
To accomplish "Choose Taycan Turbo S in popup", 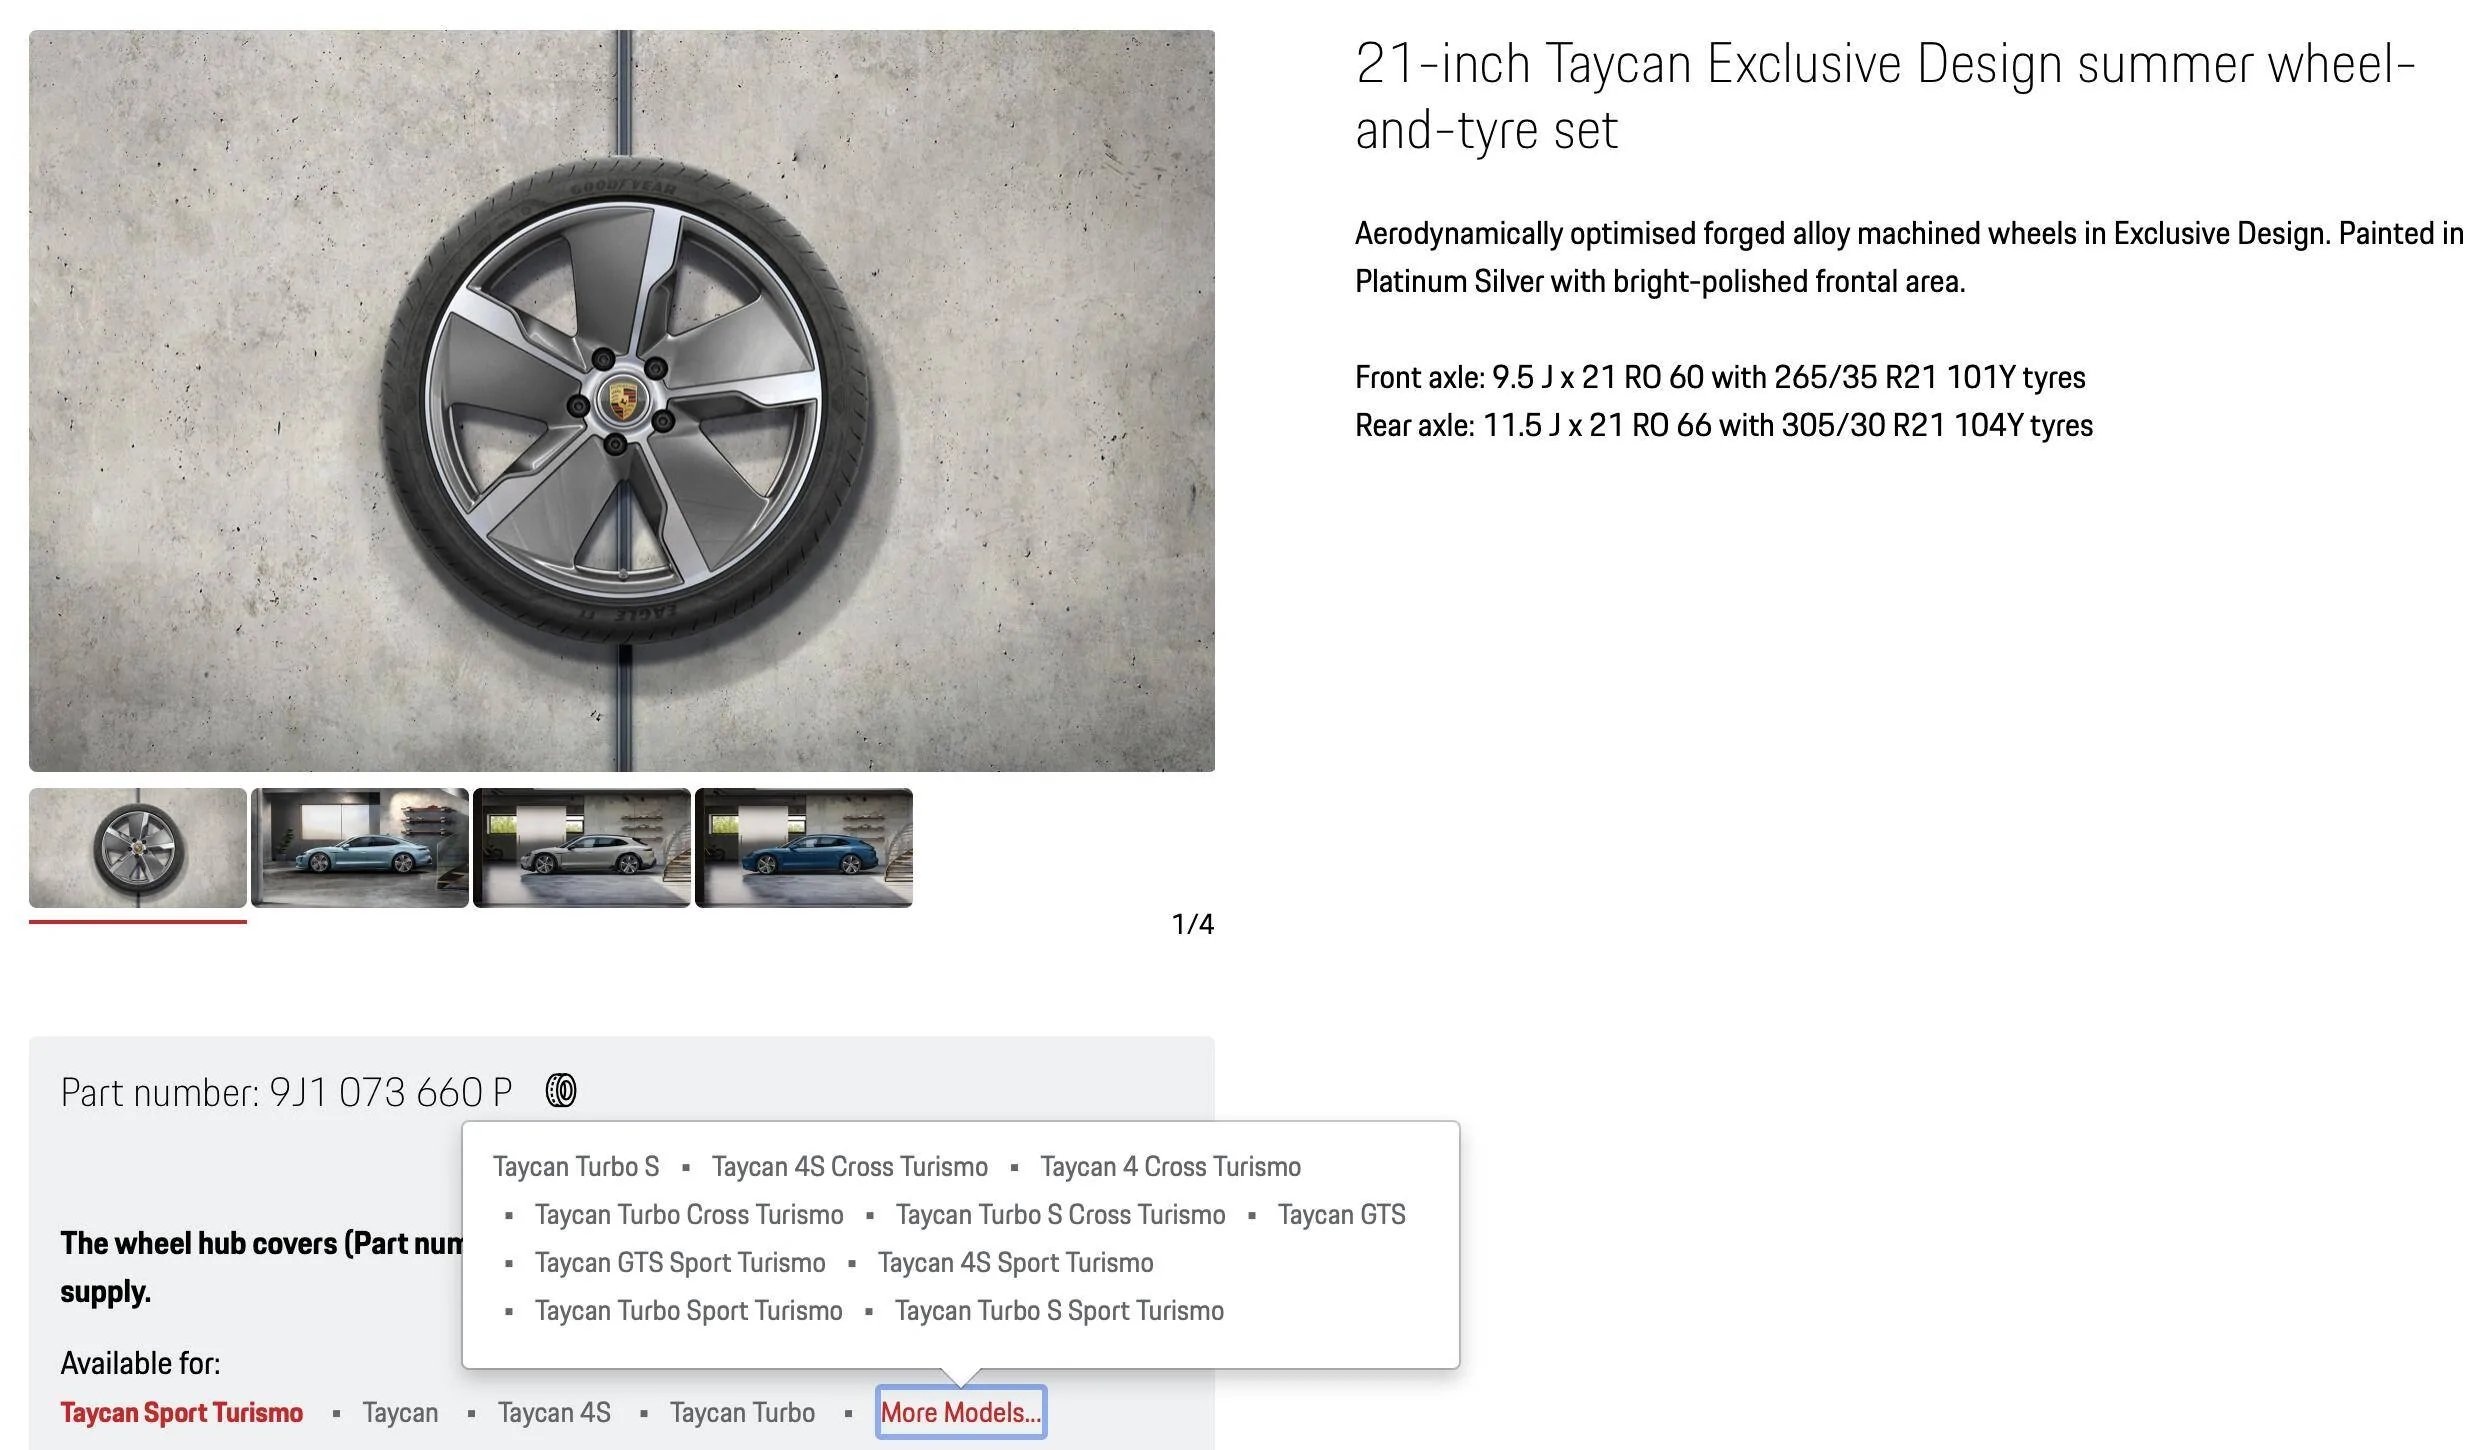I will pos(576,1166).
